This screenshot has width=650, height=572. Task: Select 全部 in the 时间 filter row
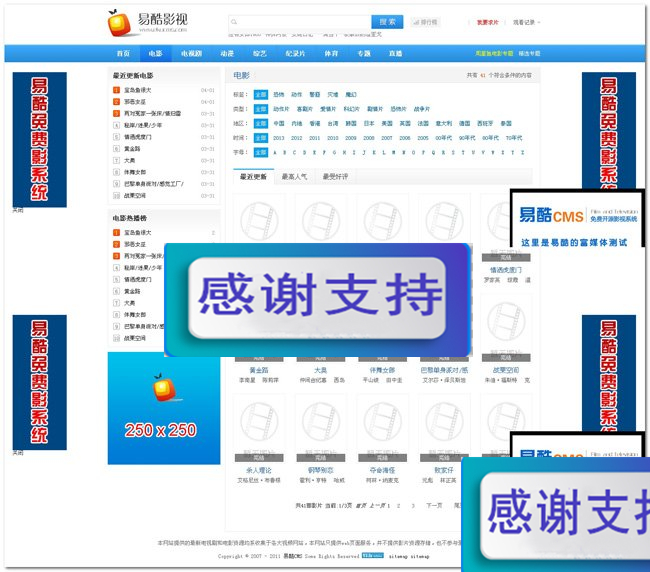261,138
